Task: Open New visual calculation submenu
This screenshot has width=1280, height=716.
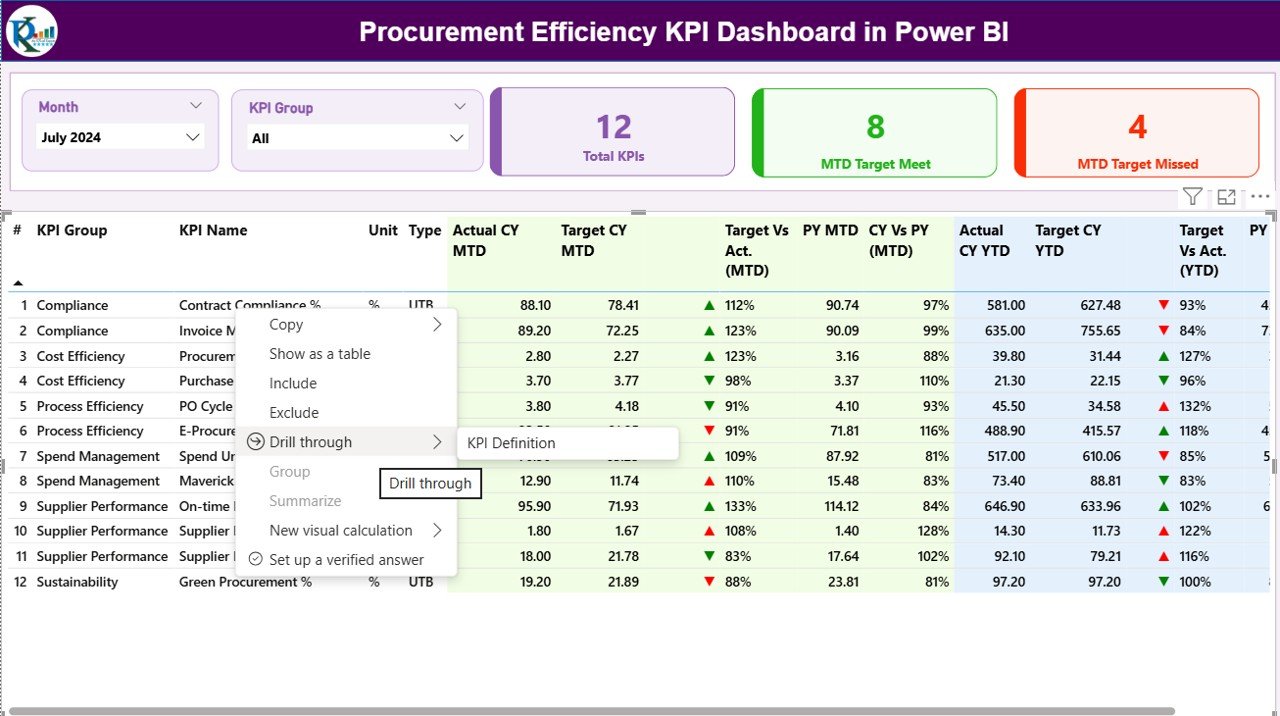Action: pos(341,531)
